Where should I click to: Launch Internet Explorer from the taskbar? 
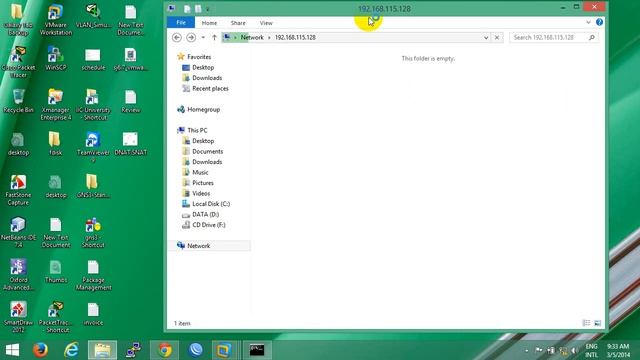(71, 350)
